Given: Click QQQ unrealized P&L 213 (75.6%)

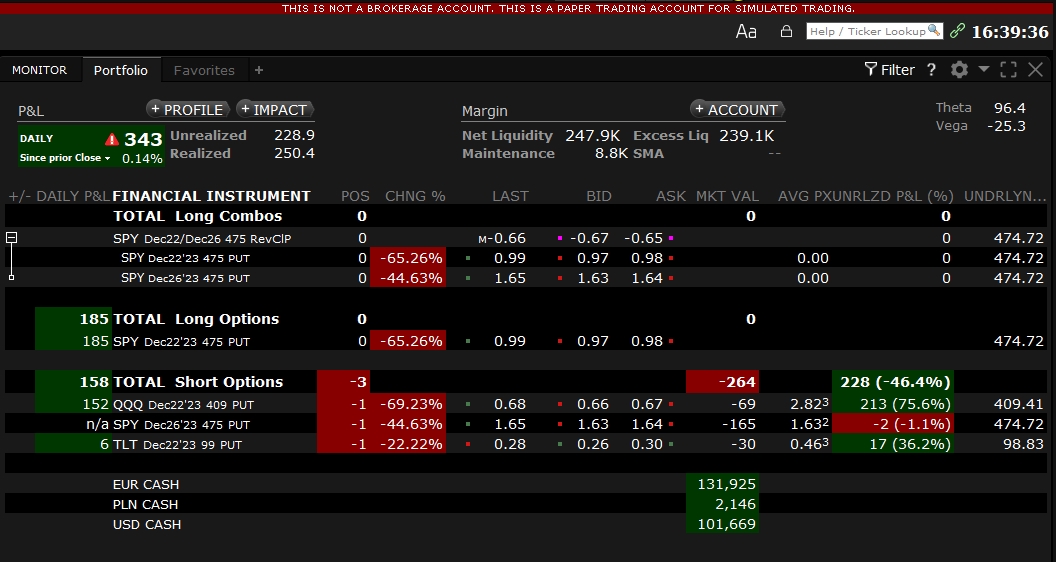Looking at the screenshot, I should 905,404.
